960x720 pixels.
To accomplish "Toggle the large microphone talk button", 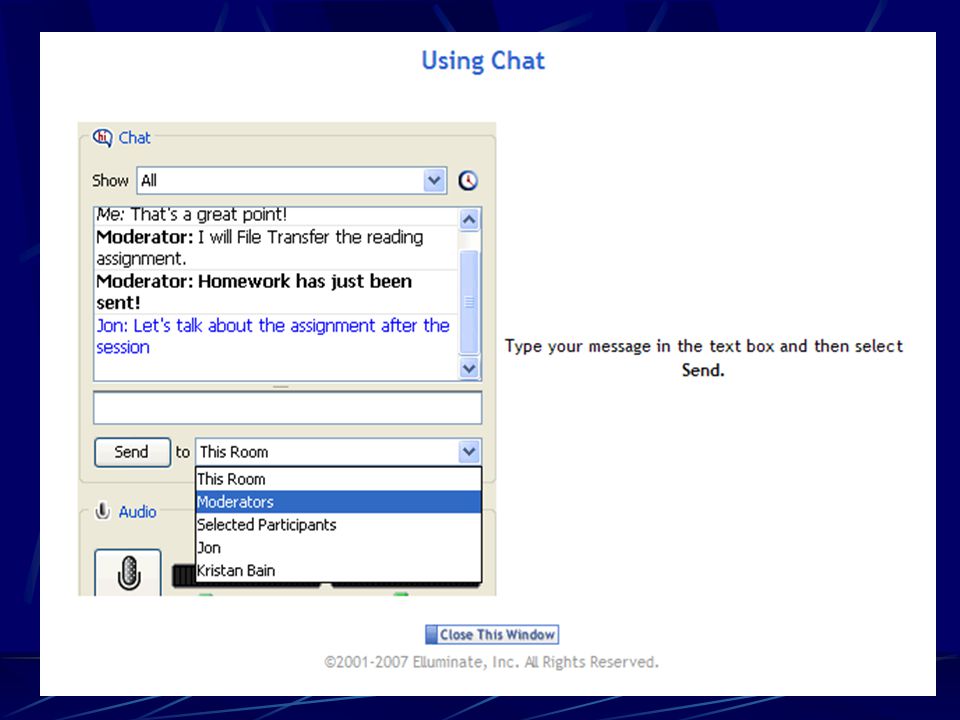I will (x=128, y=573).
